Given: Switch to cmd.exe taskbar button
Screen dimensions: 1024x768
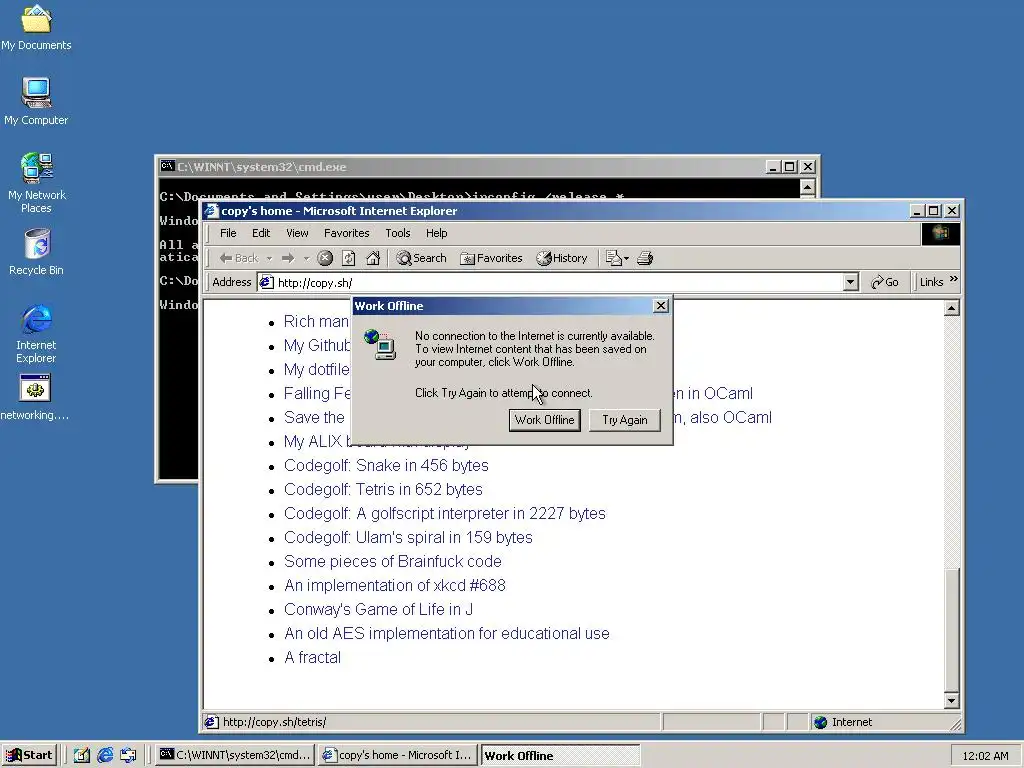Looking at the screenshot, I should tap(236, 755).
